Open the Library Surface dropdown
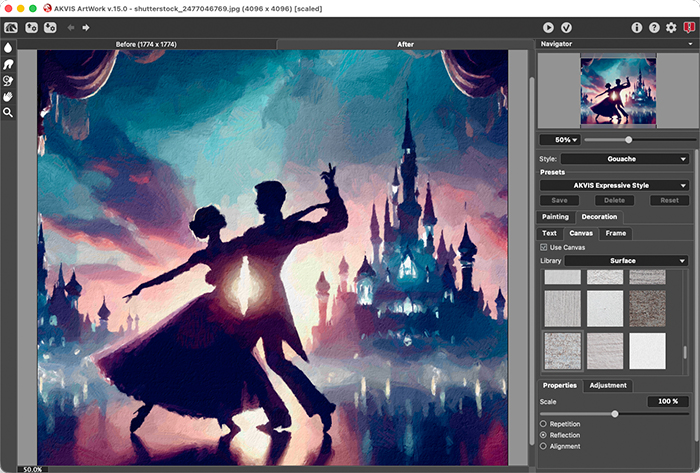Viewport: 700px width, 473px height. click(x=626, y=261)
